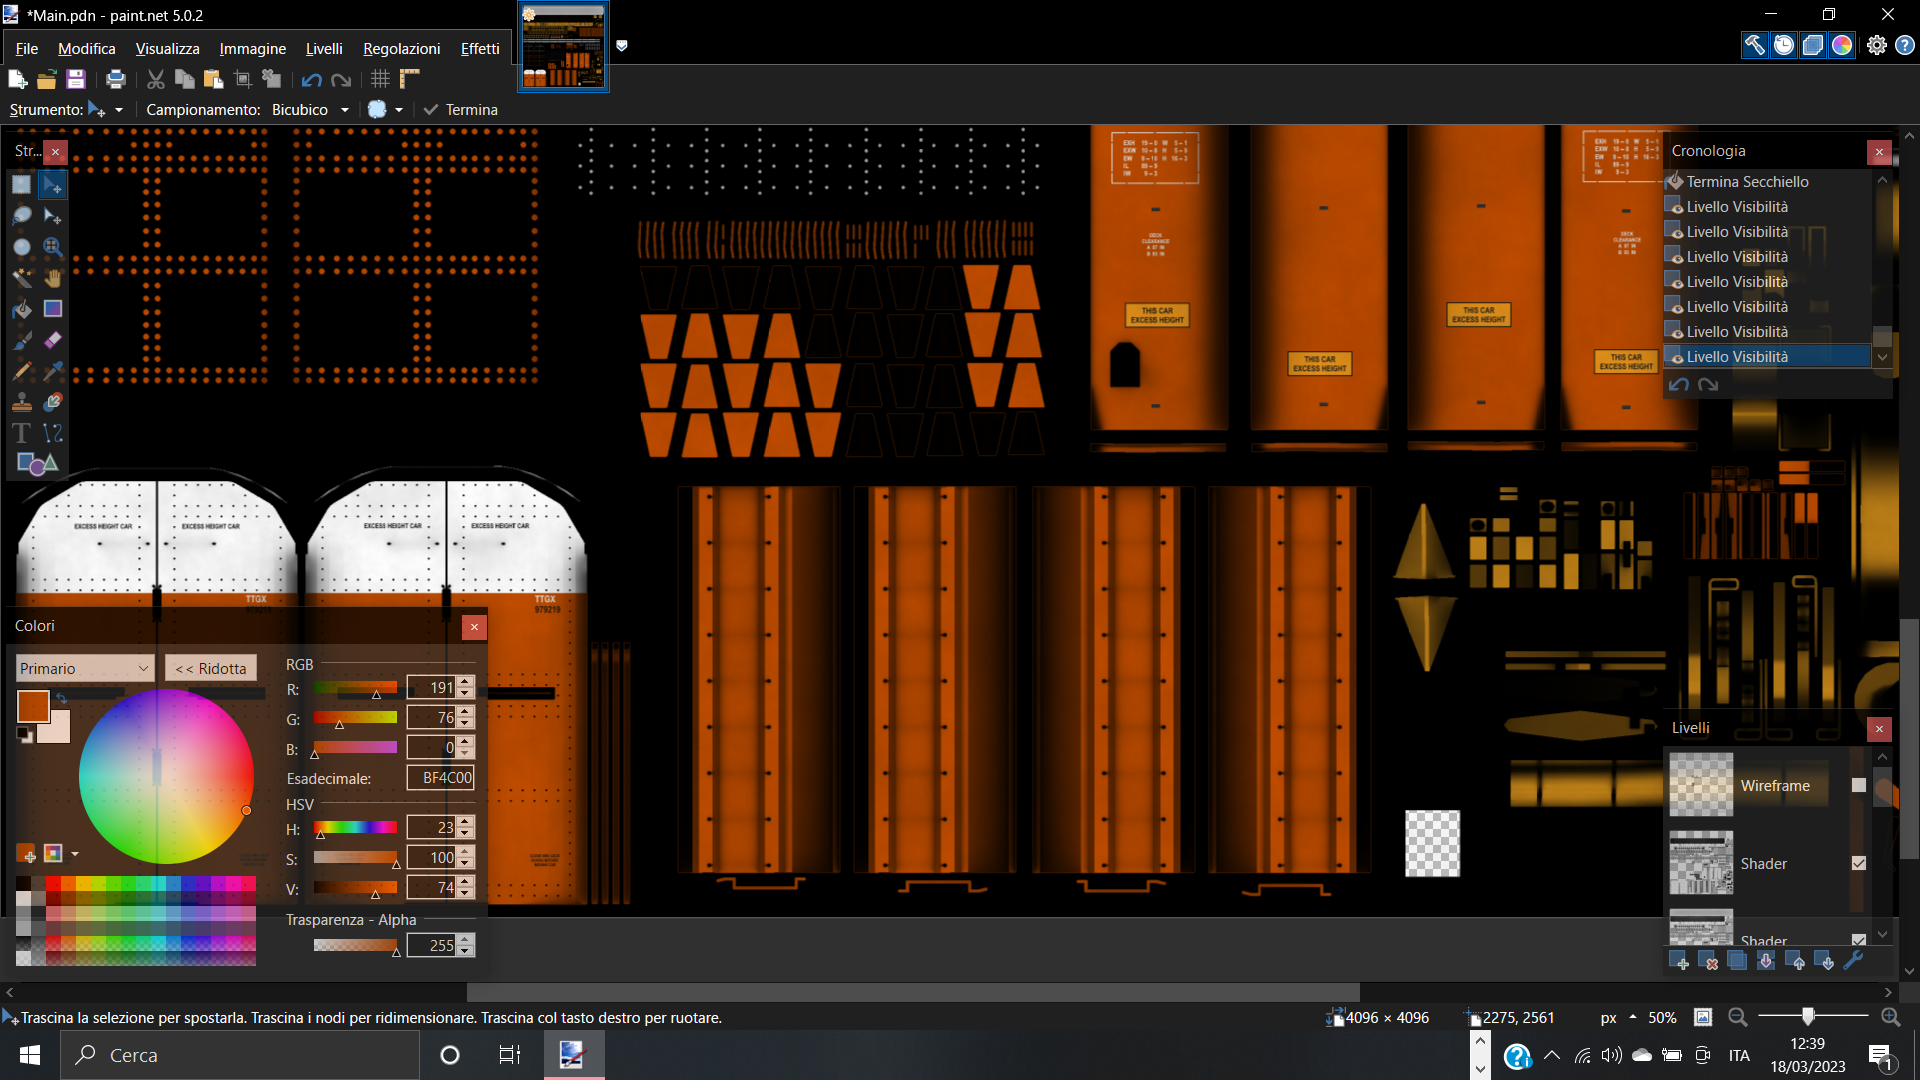
Task: Select the Eraser tool
Action: [x=53, y=340]
